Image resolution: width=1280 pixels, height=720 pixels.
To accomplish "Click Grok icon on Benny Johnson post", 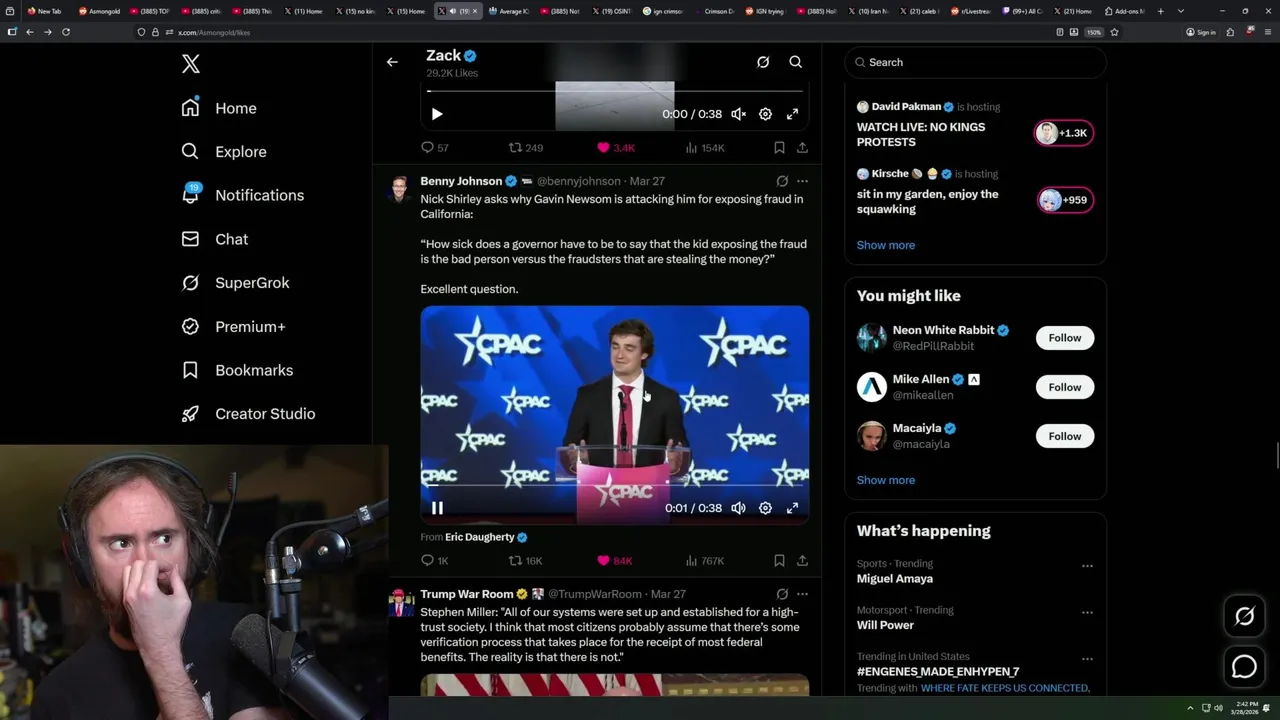I will tap(782, 181).
